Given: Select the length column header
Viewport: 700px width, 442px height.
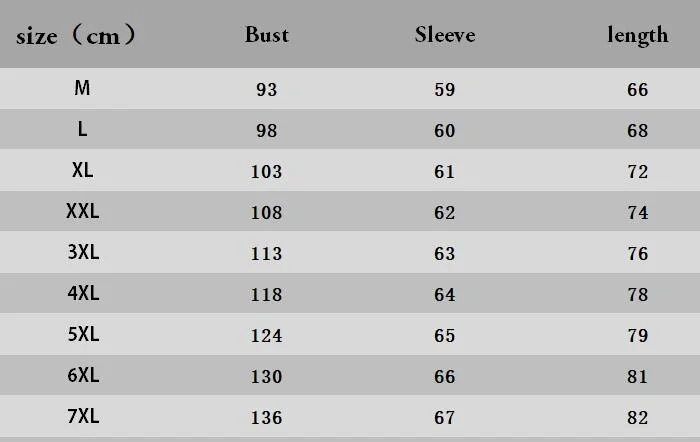Looking at the screenshot, I should pyautogui.click(x=638, y=36).
